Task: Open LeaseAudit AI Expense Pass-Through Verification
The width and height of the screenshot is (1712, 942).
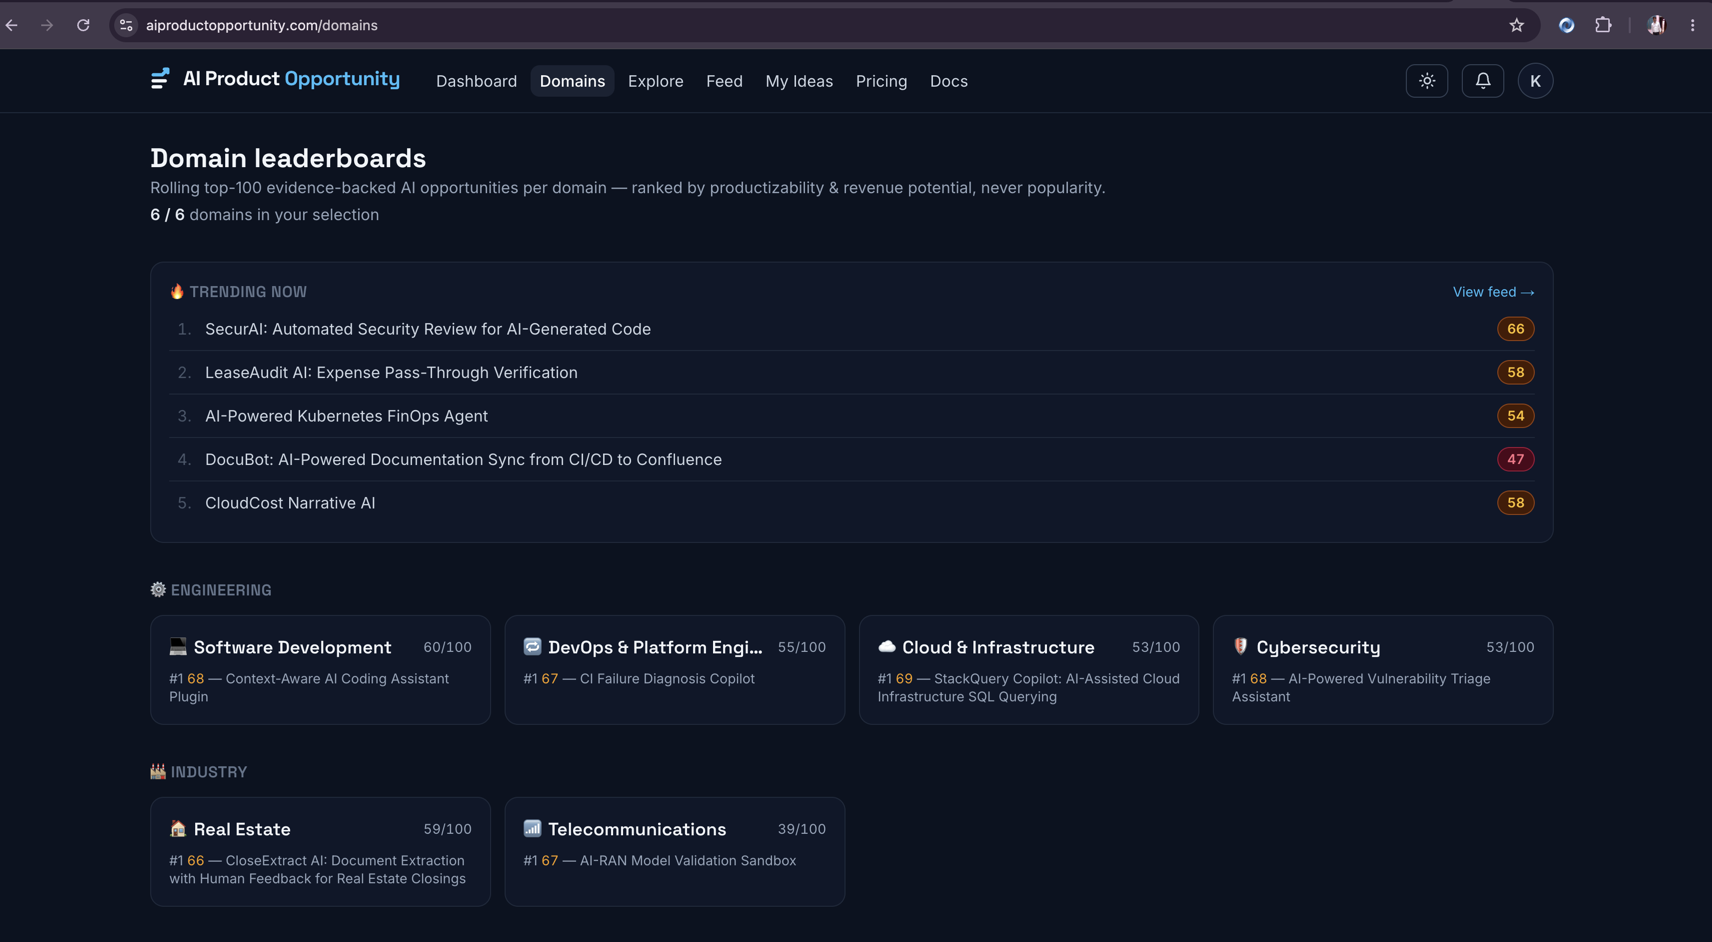Action: pyautogui.click(x=391, y=372)
